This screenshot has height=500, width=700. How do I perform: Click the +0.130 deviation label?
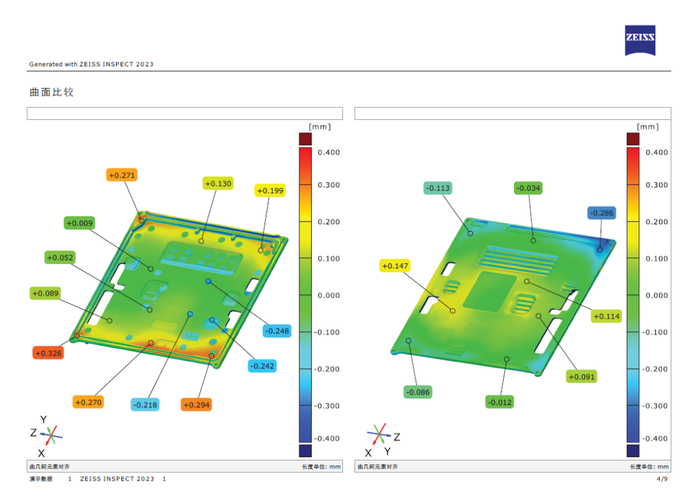click(218, 184)
